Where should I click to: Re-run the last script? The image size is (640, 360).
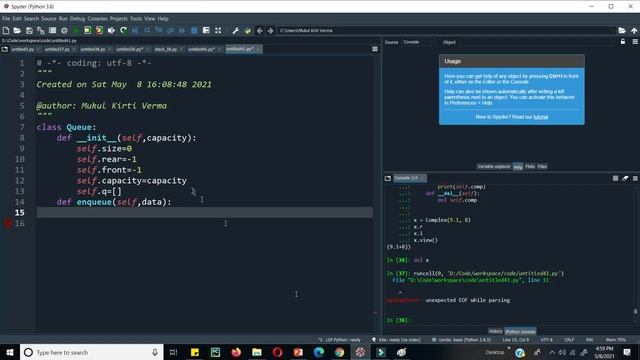pos(123,30)
